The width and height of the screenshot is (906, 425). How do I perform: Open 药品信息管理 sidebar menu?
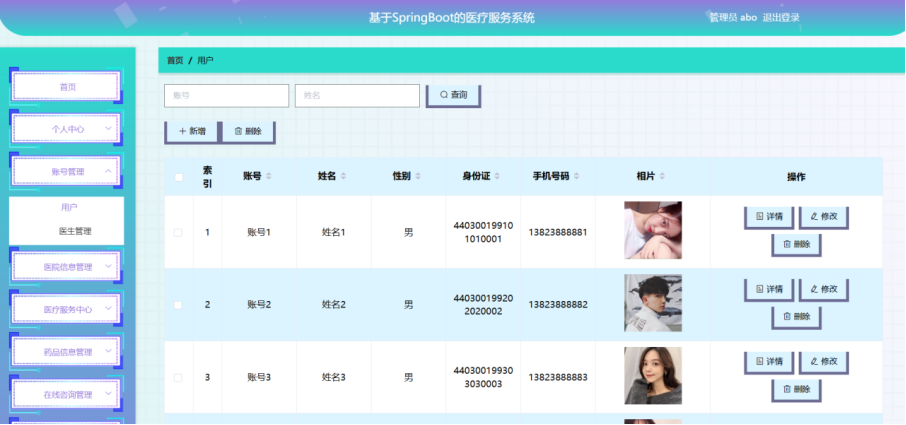66,352
